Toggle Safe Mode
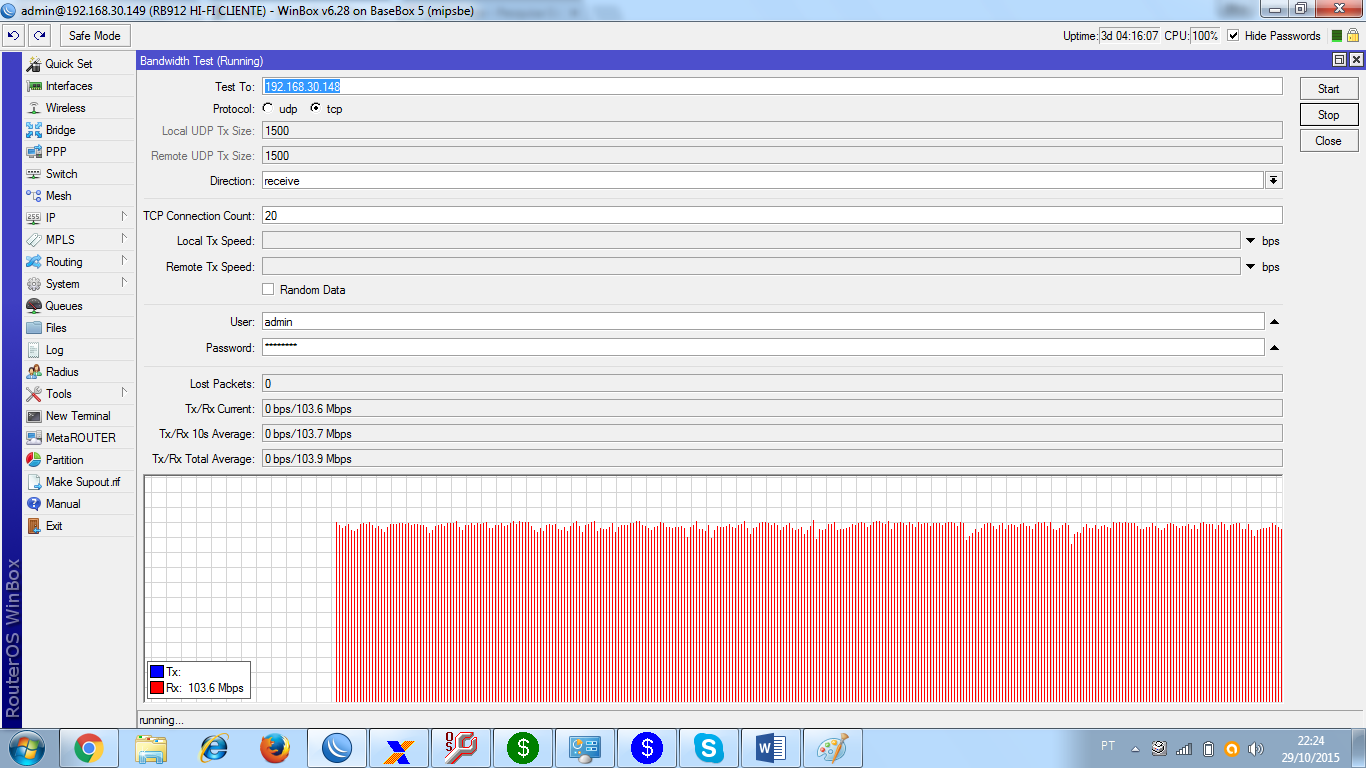 (x=94, y=35)
